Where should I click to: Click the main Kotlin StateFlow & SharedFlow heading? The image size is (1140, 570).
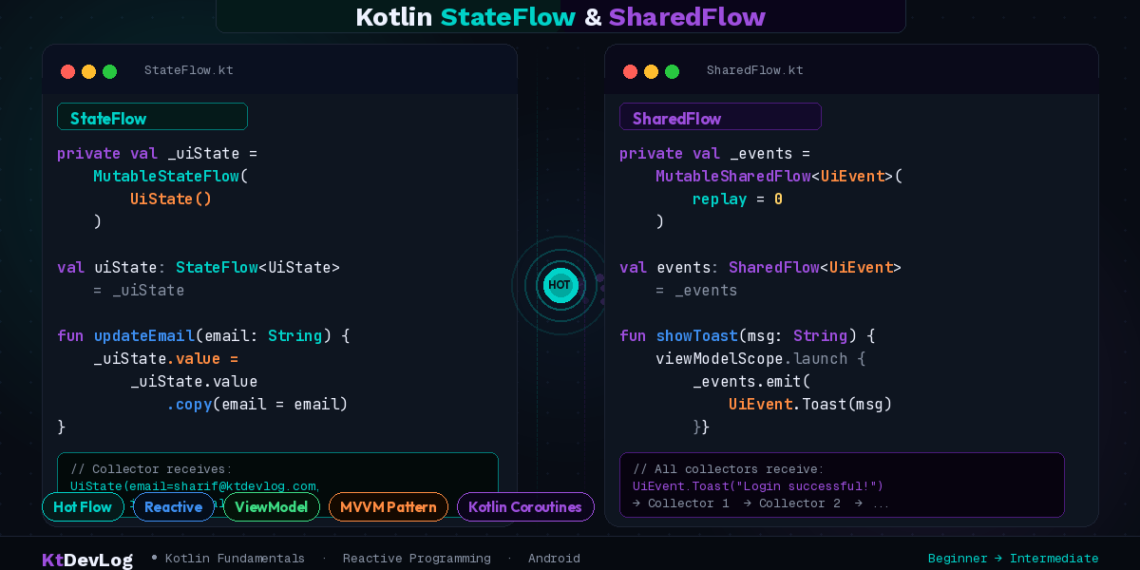(561, 17)
